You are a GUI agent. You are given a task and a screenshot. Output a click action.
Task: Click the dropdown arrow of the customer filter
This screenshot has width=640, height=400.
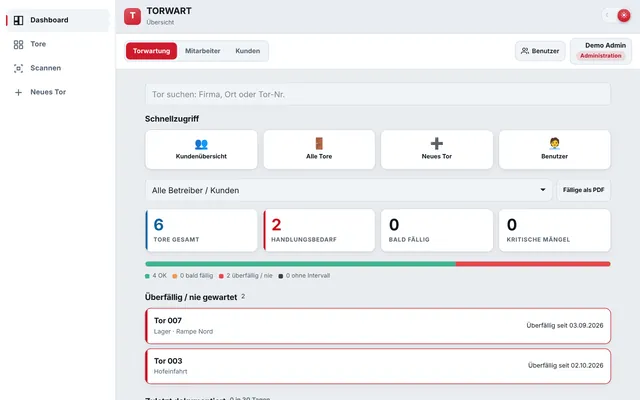coord(543,190)
